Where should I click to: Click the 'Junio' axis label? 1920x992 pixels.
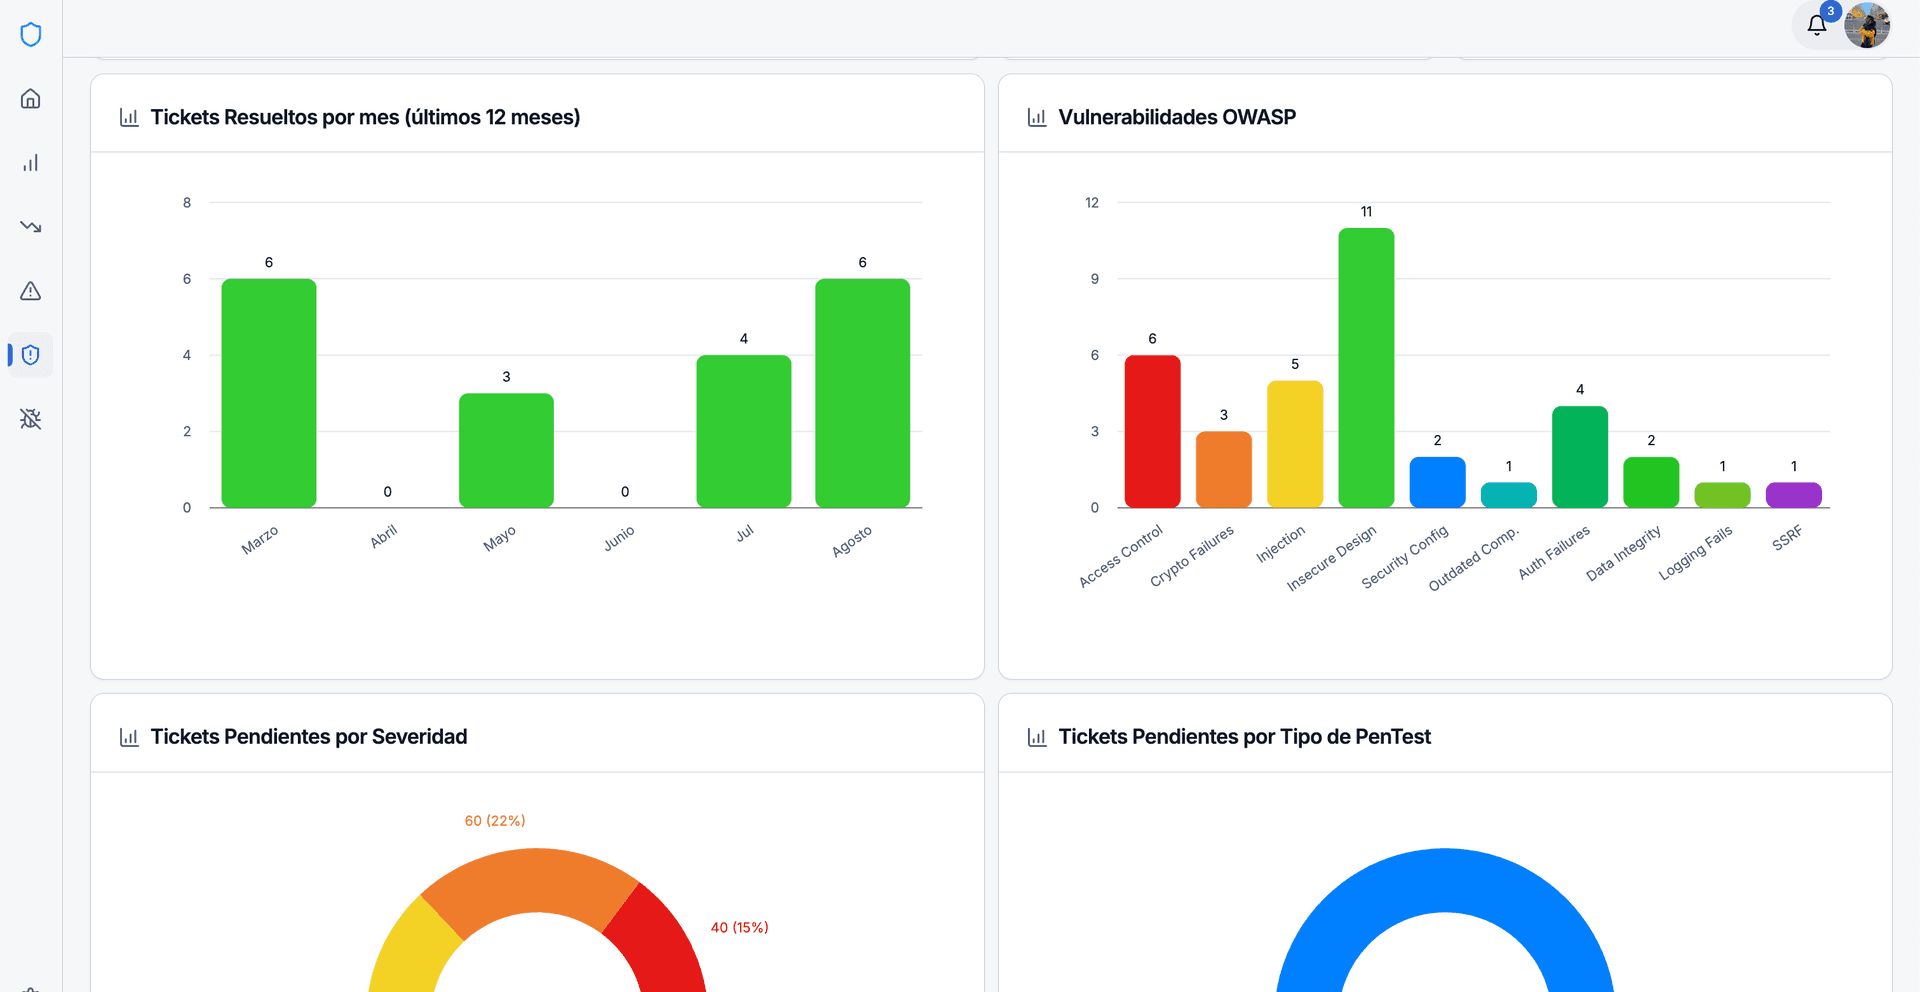(619, 538)
